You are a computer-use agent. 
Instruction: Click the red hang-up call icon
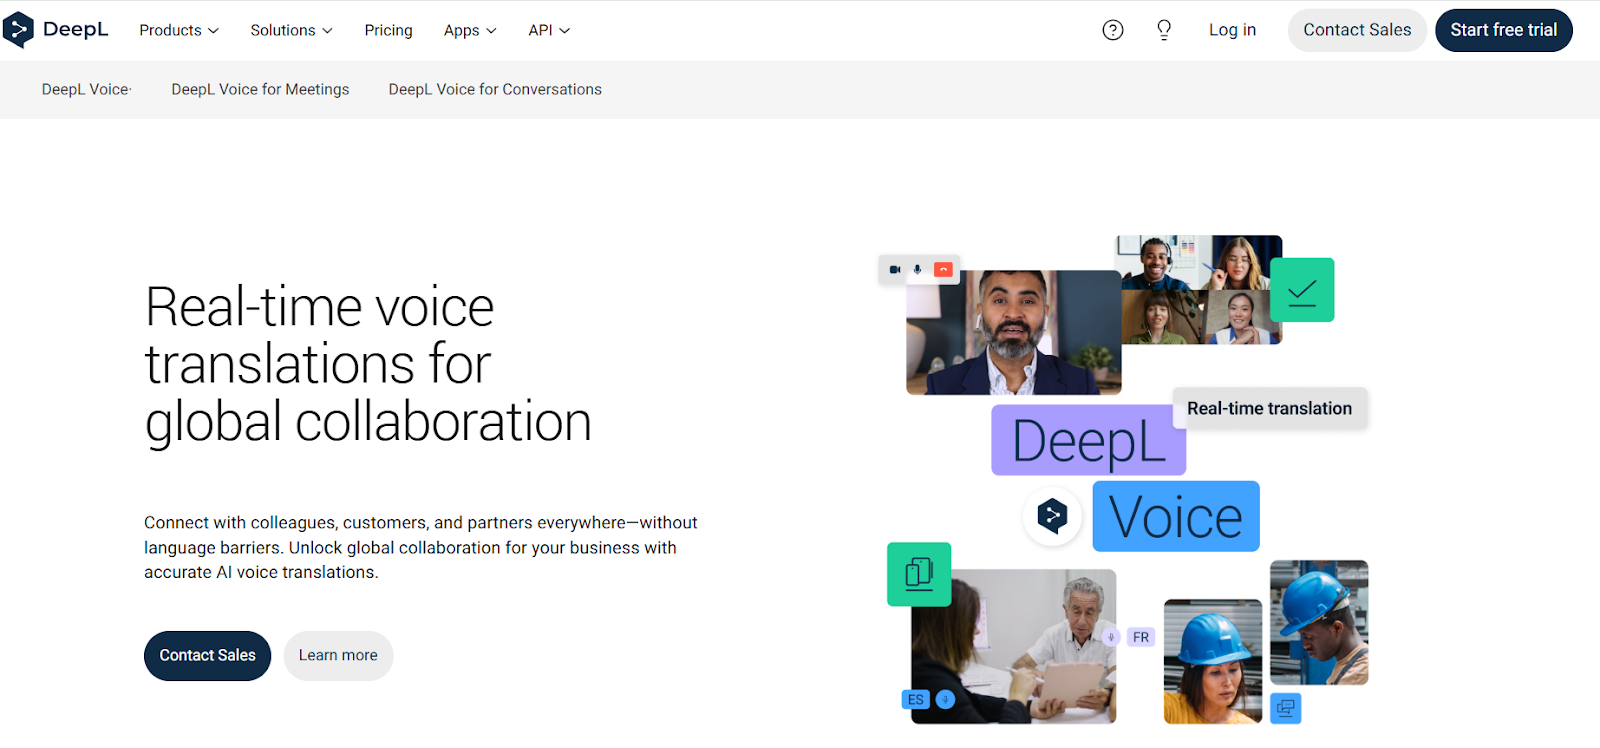pos(943,270)
